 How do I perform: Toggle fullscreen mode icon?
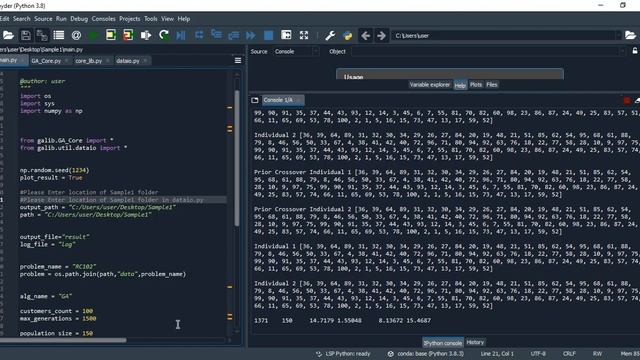pyautogui.click(x=304, y=36)
